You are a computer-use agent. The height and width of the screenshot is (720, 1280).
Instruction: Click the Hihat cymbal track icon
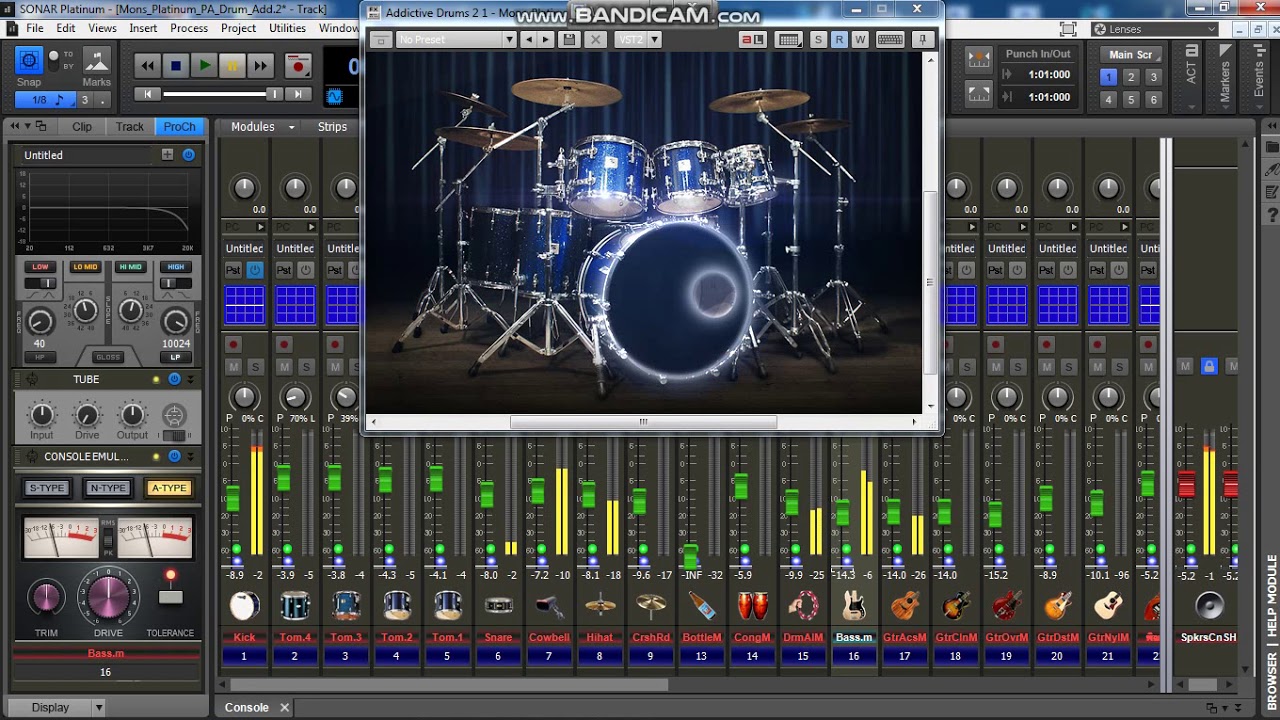(600, 605)
